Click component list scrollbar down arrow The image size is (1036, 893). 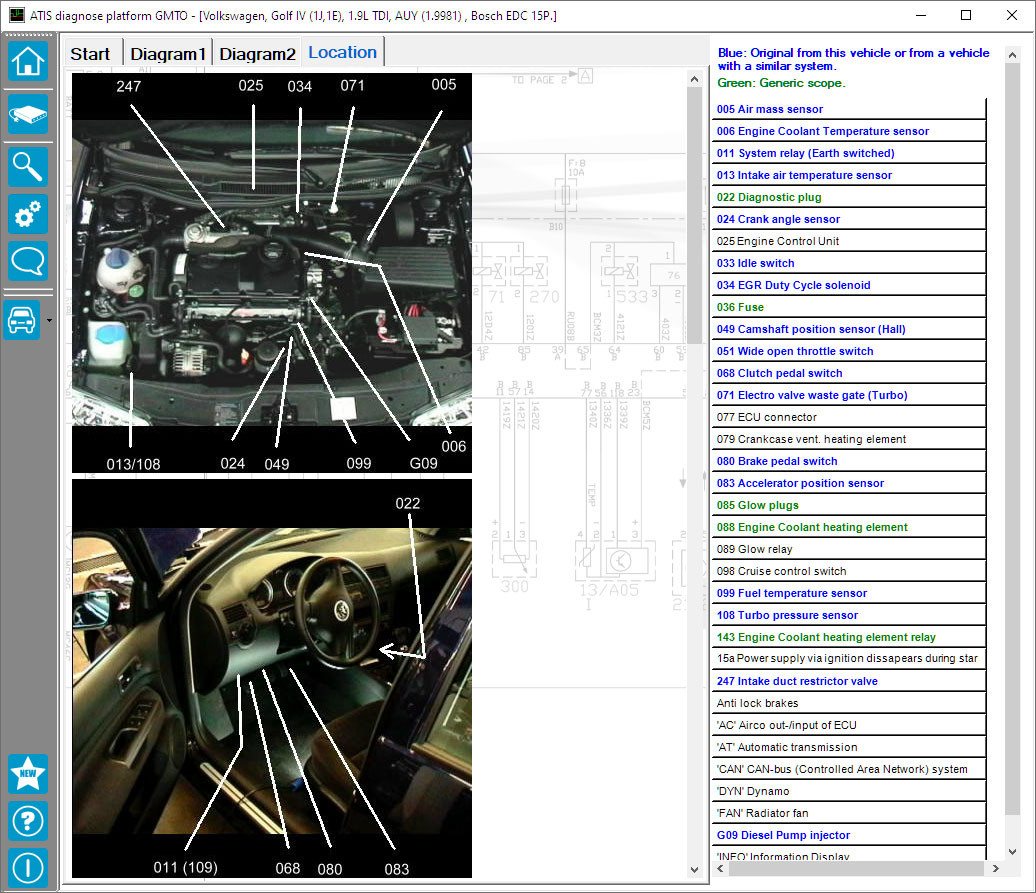pyautogui.click(x=1012, y=852)
